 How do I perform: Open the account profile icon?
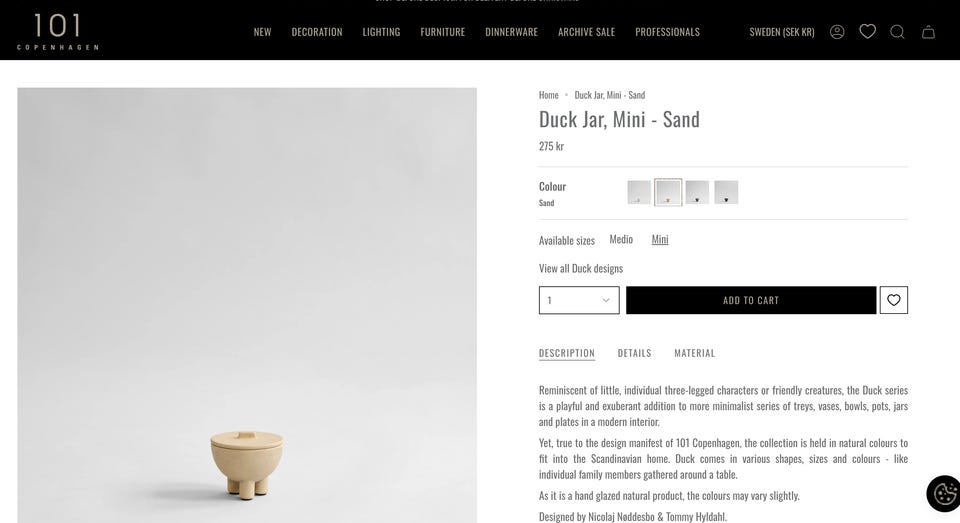click(x=837, y=32)
